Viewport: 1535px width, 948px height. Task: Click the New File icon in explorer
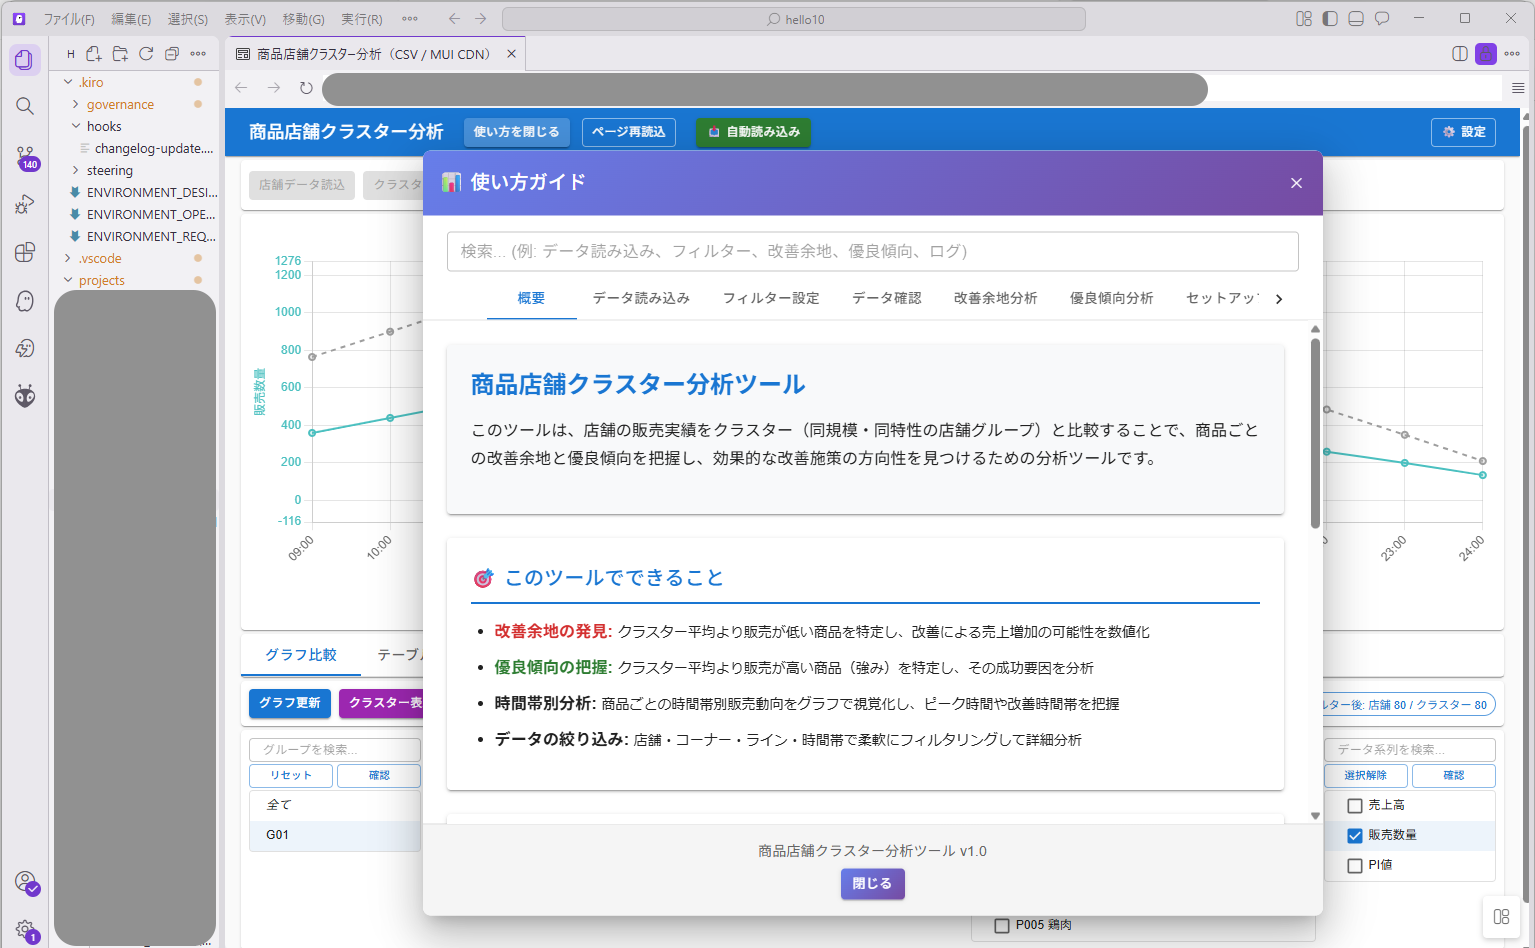(x=94, y=54)
